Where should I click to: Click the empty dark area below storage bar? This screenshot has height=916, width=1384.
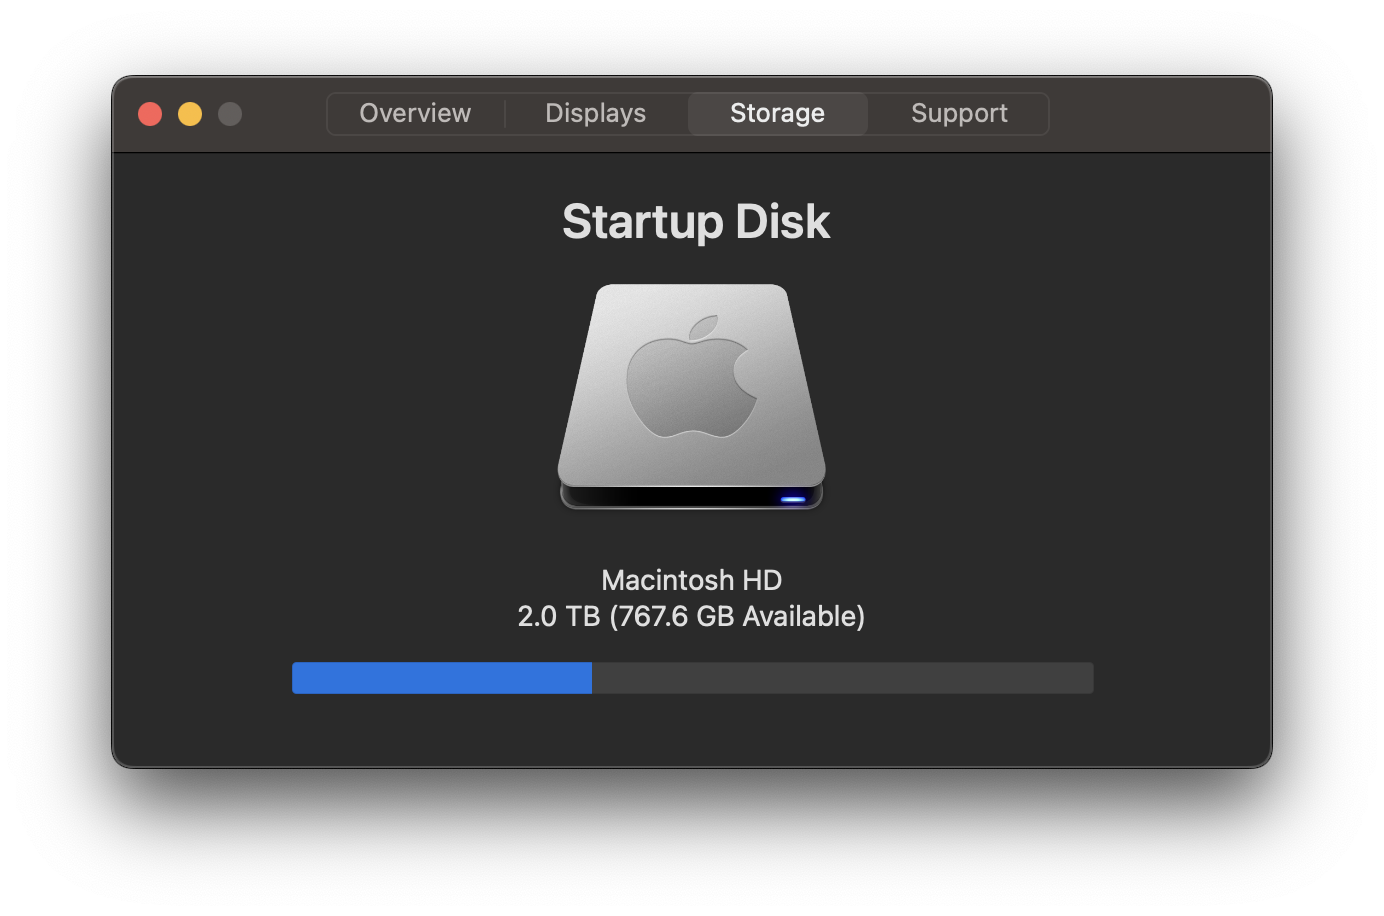(x=692, y=730)
